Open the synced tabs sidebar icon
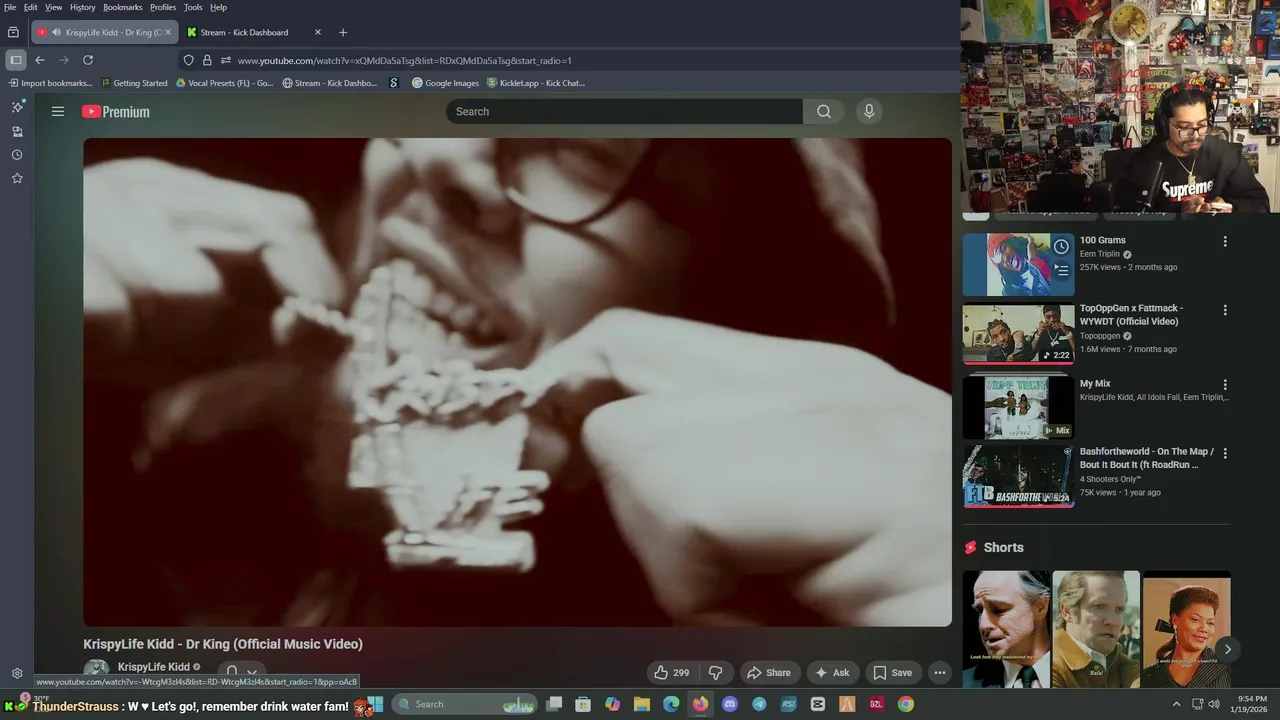The width and height of the screenshot is (1280, 720). point(17,131)
